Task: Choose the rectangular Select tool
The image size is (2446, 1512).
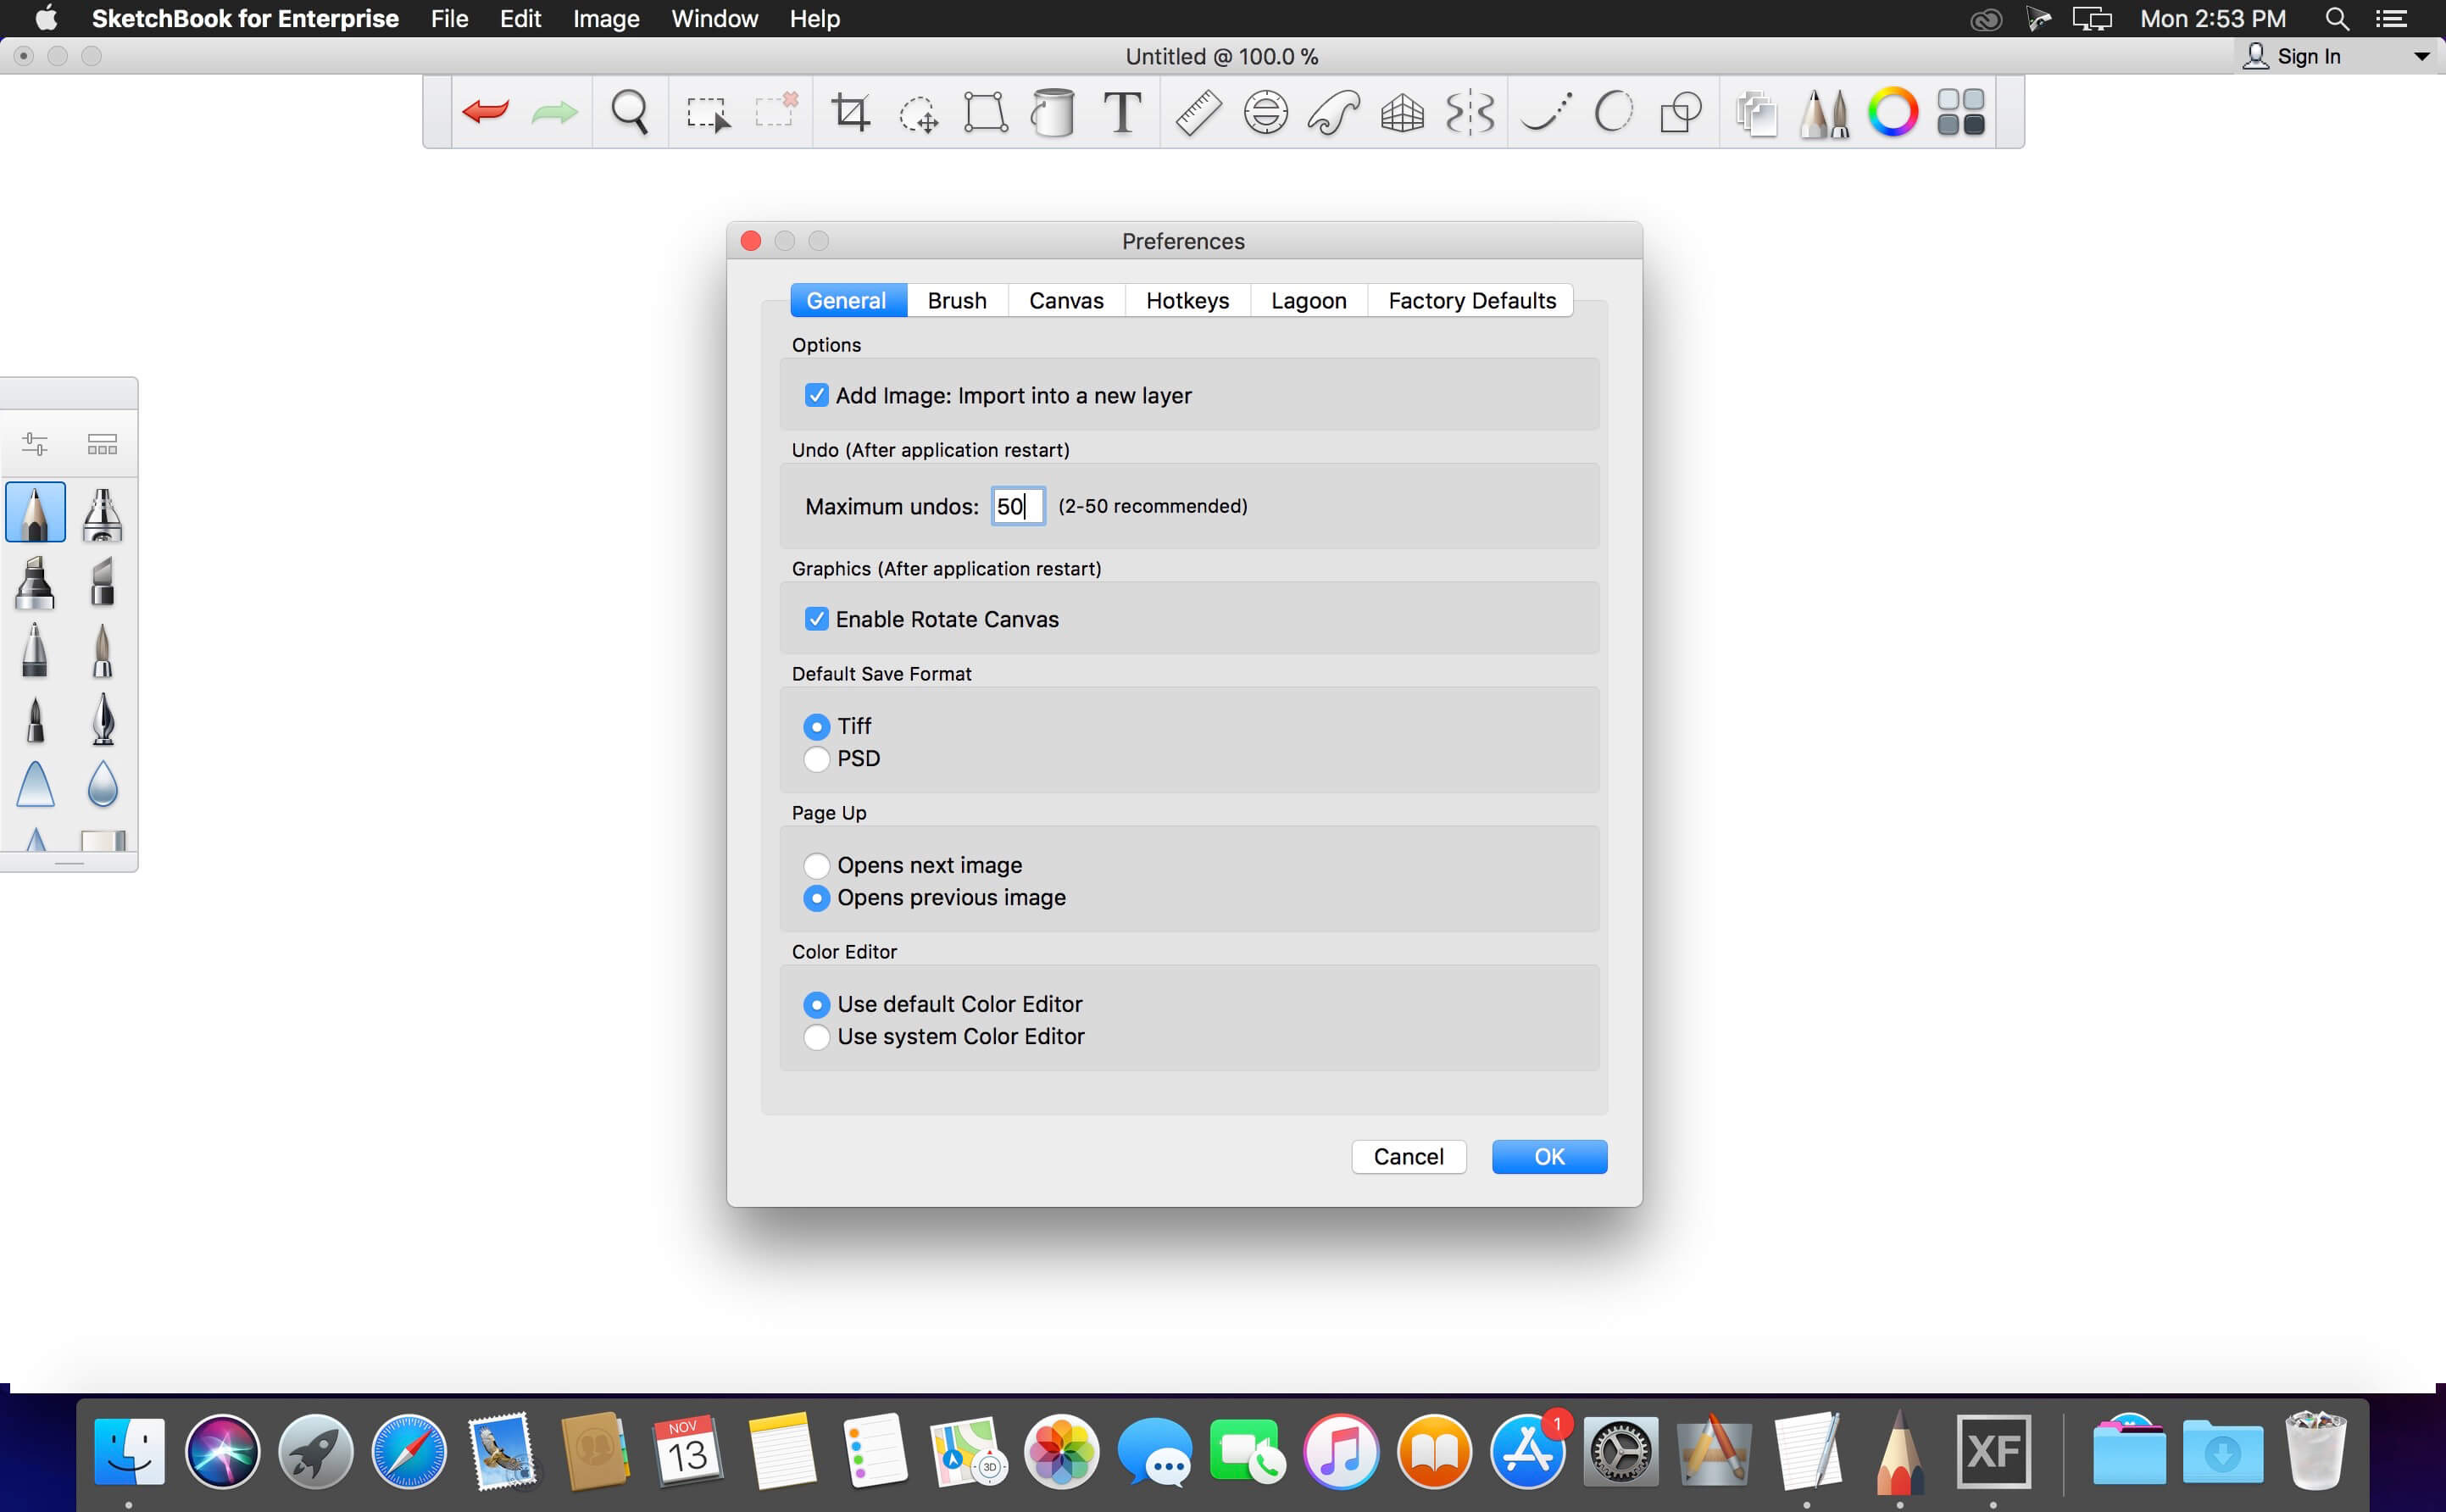Action: click(x=708, y=113)
